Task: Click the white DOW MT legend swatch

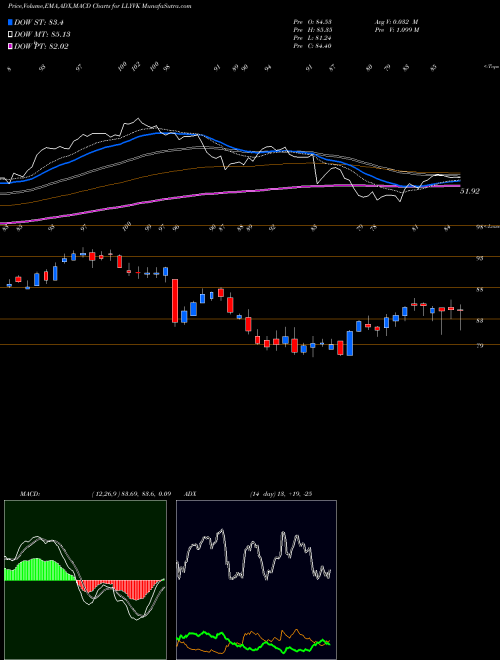Action: 11,35
